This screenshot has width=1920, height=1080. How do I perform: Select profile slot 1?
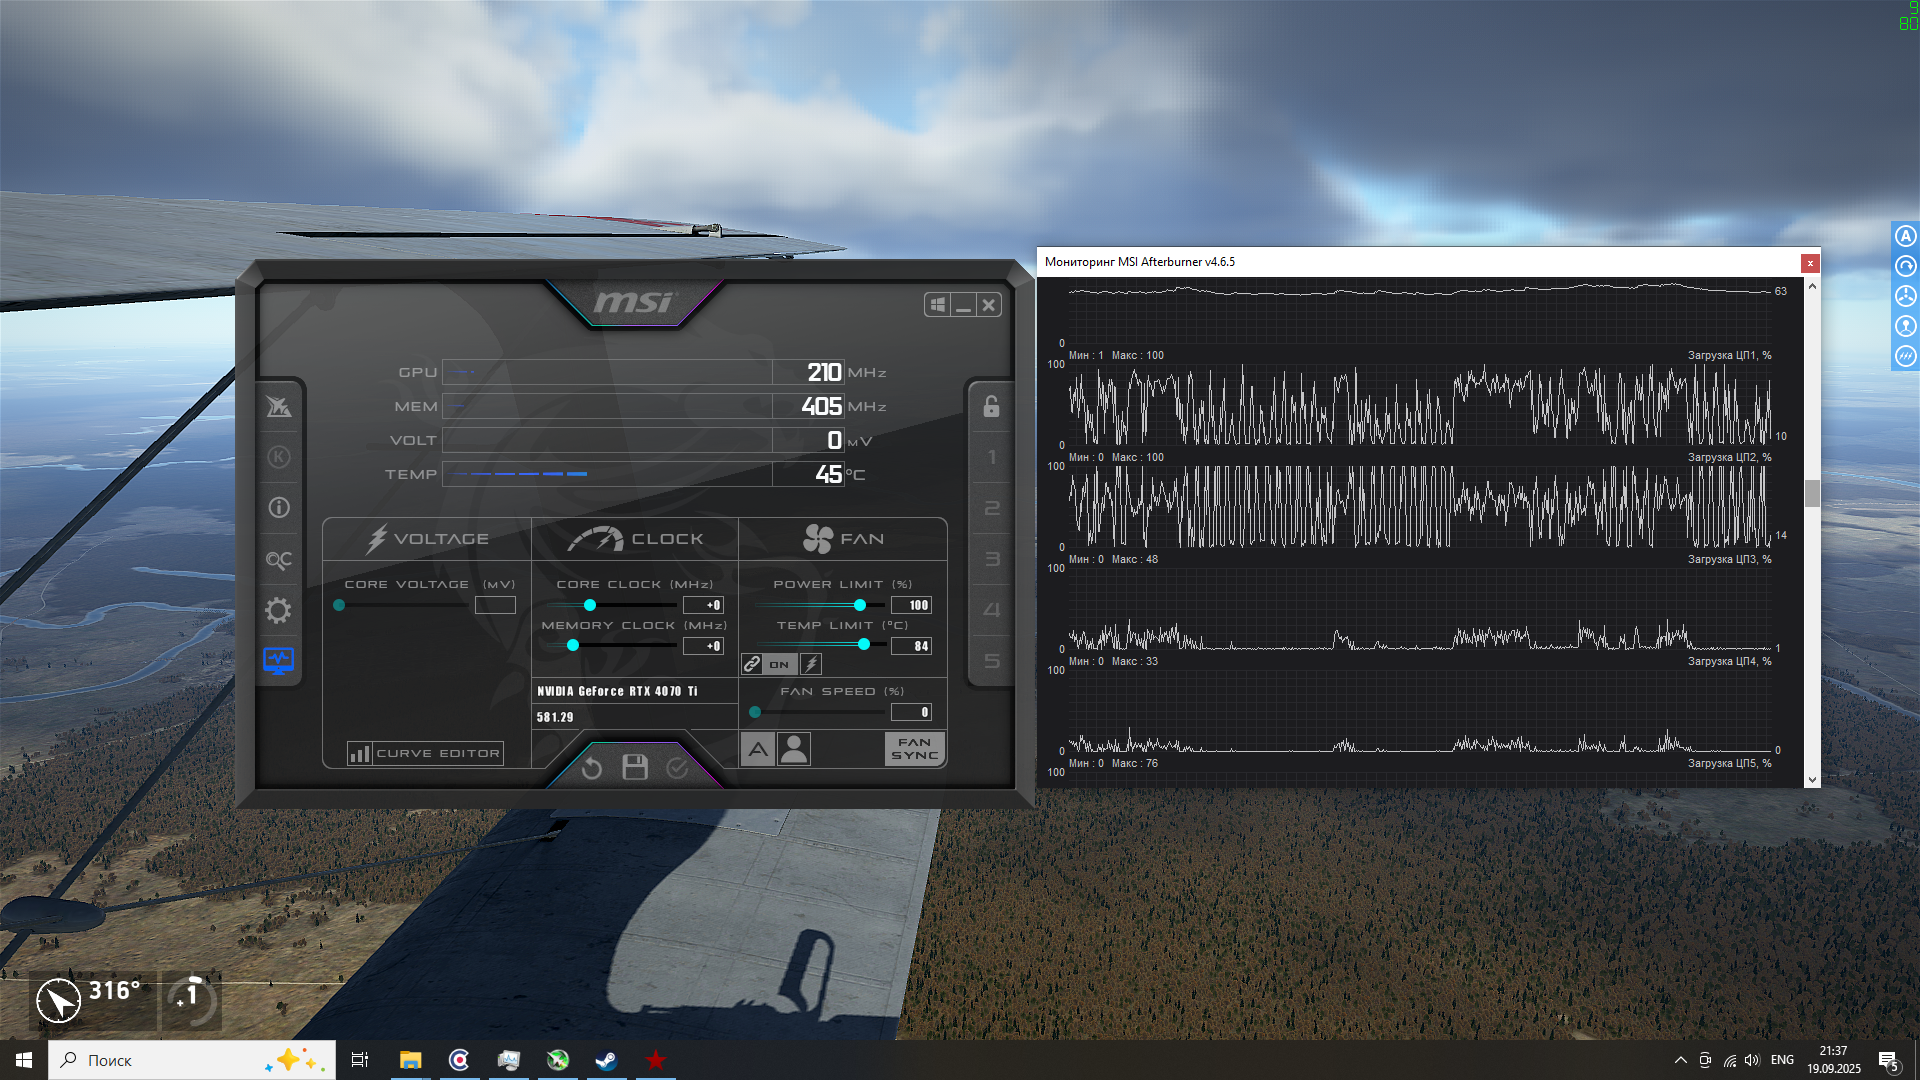[x=992, y=457]
